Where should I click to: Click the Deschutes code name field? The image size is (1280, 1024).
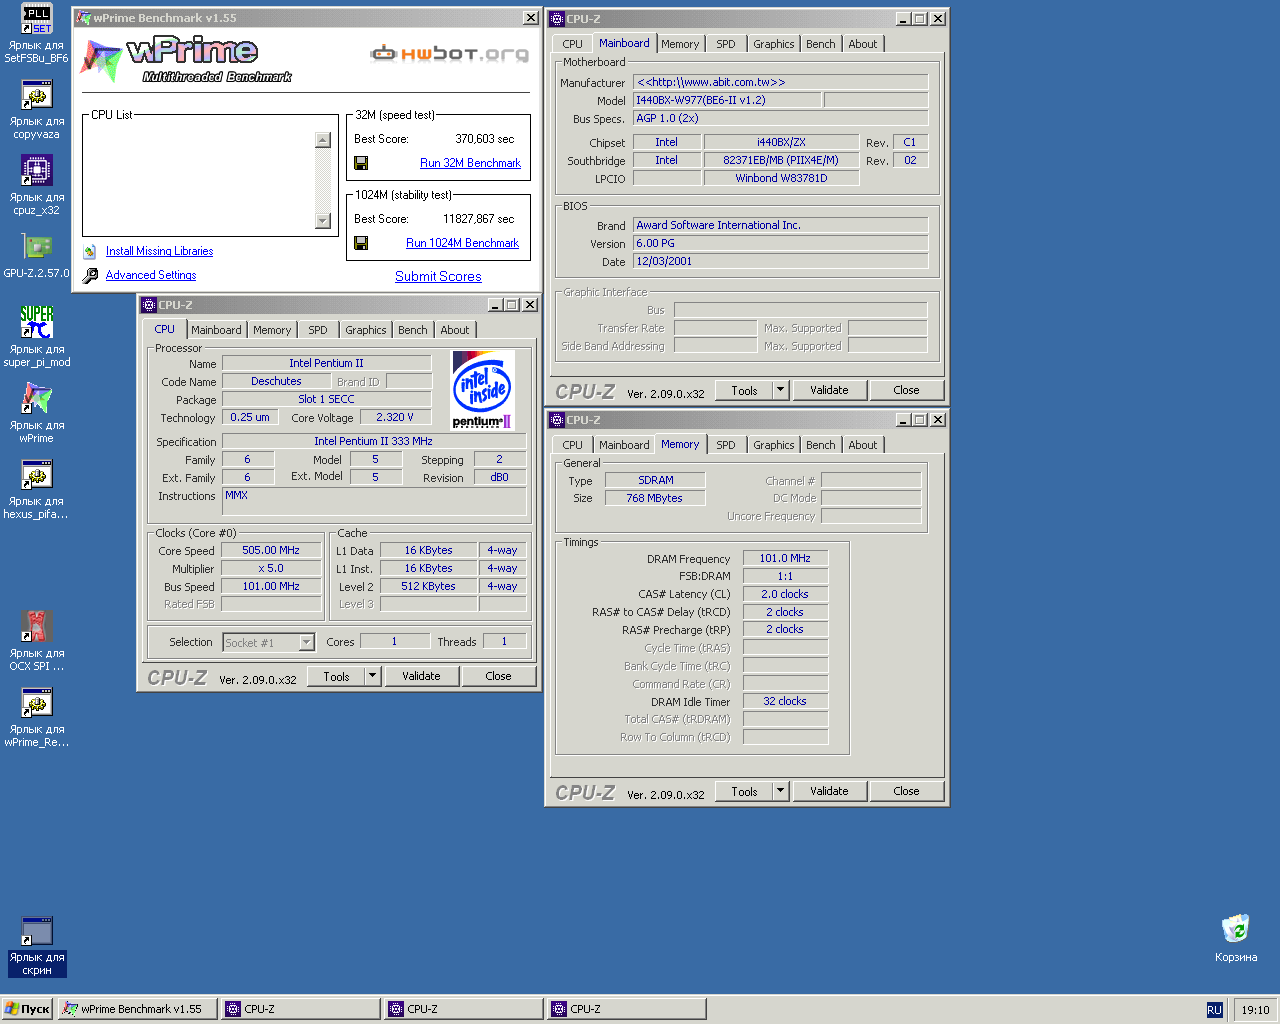click(x=277, y=381)
